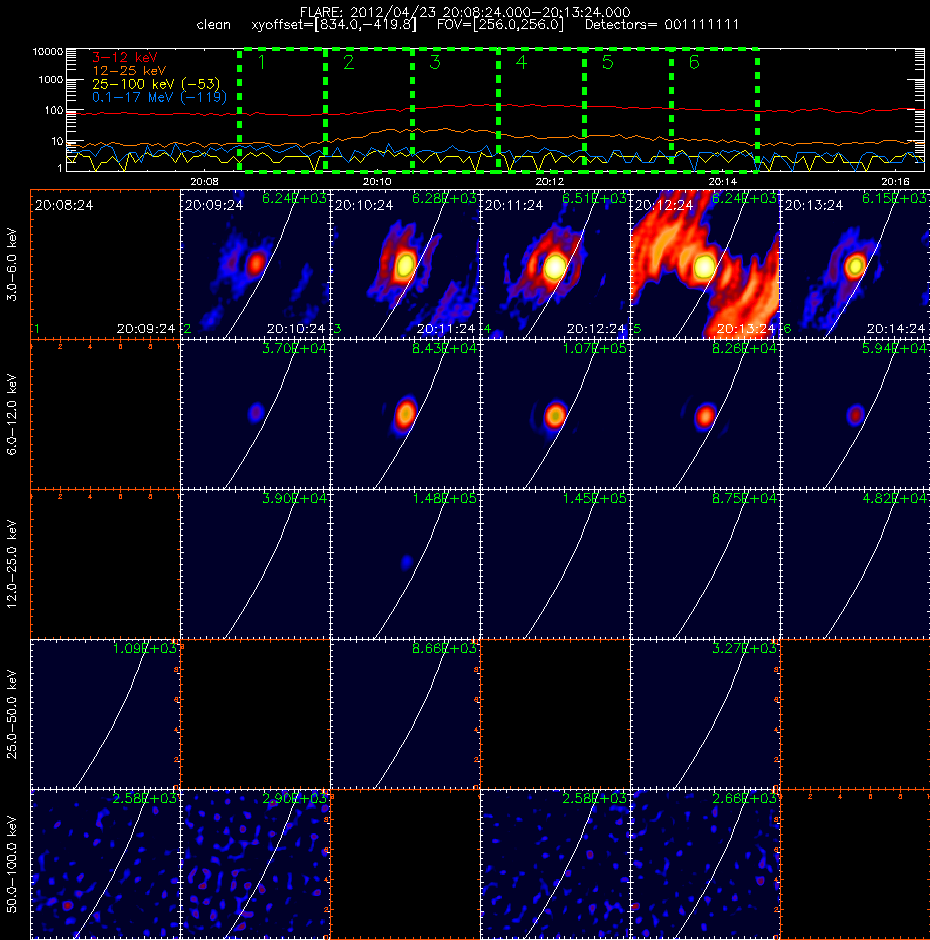Click the 1000 count-rate axis label
The image size is (930, 940).
click(x=50, y=80)
